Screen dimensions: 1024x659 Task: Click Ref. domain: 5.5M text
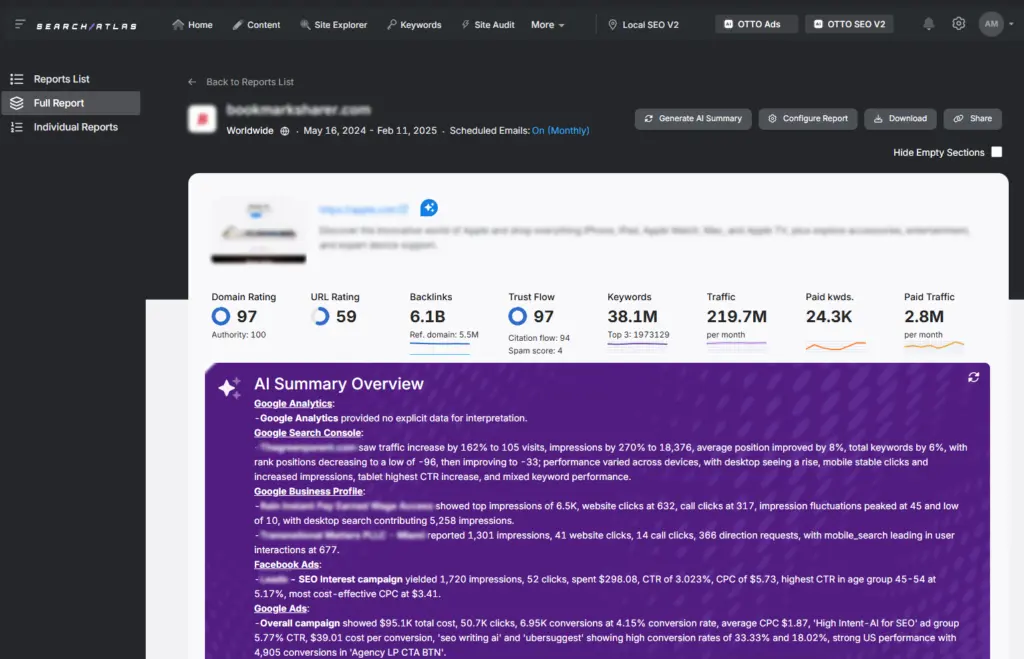[x=444, y=335]
